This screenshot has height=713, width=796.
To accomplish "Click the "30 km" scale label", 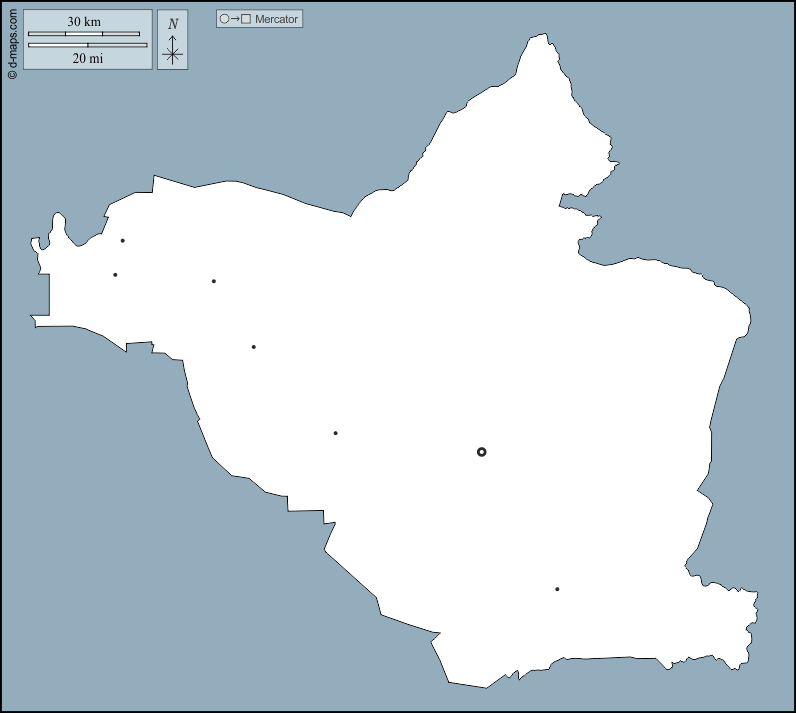I will 84,22.
